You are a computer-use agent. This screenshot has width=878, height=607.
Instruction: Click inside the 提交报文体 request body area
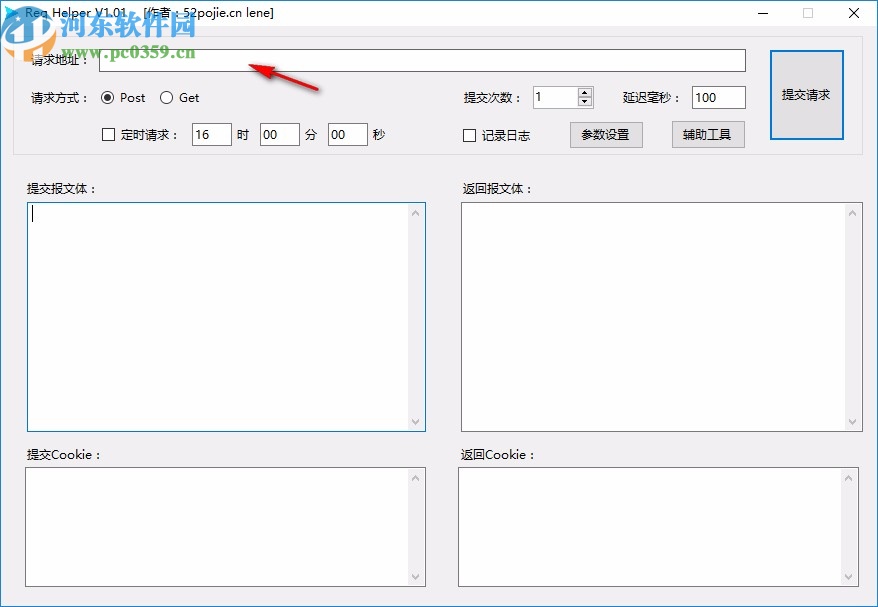pos(220,310)
